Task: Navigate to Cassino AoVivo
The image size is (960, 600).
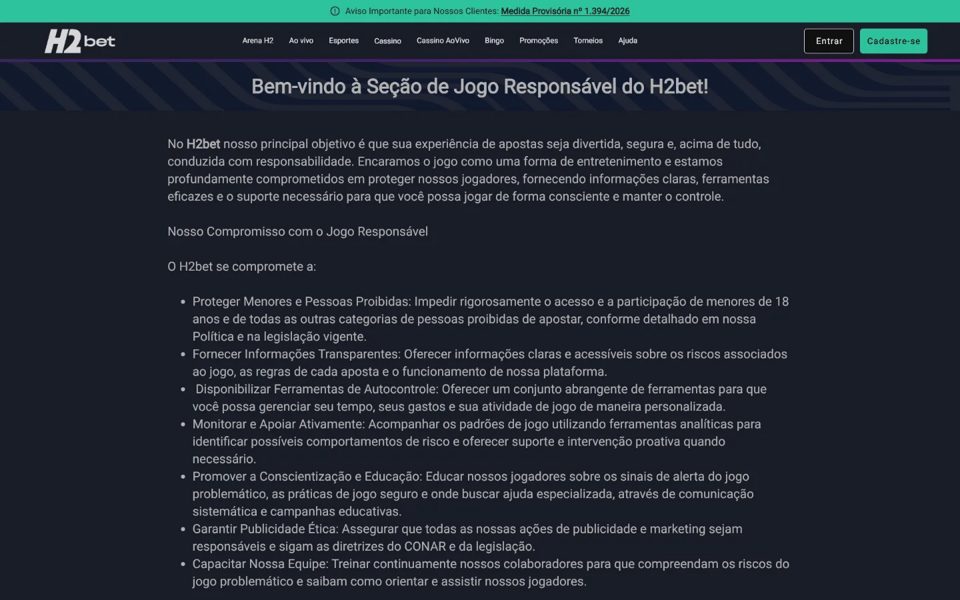Action: tap(443, 41)
